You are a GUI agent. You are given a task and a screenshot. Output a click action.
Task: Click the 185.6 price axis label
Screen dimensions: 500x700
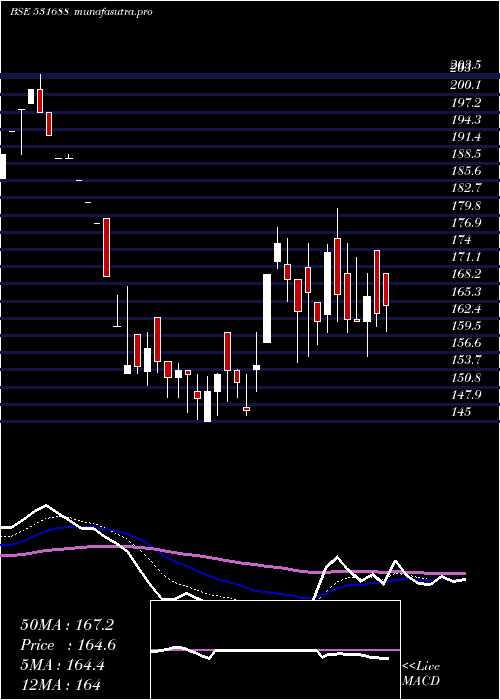point(466,171)
